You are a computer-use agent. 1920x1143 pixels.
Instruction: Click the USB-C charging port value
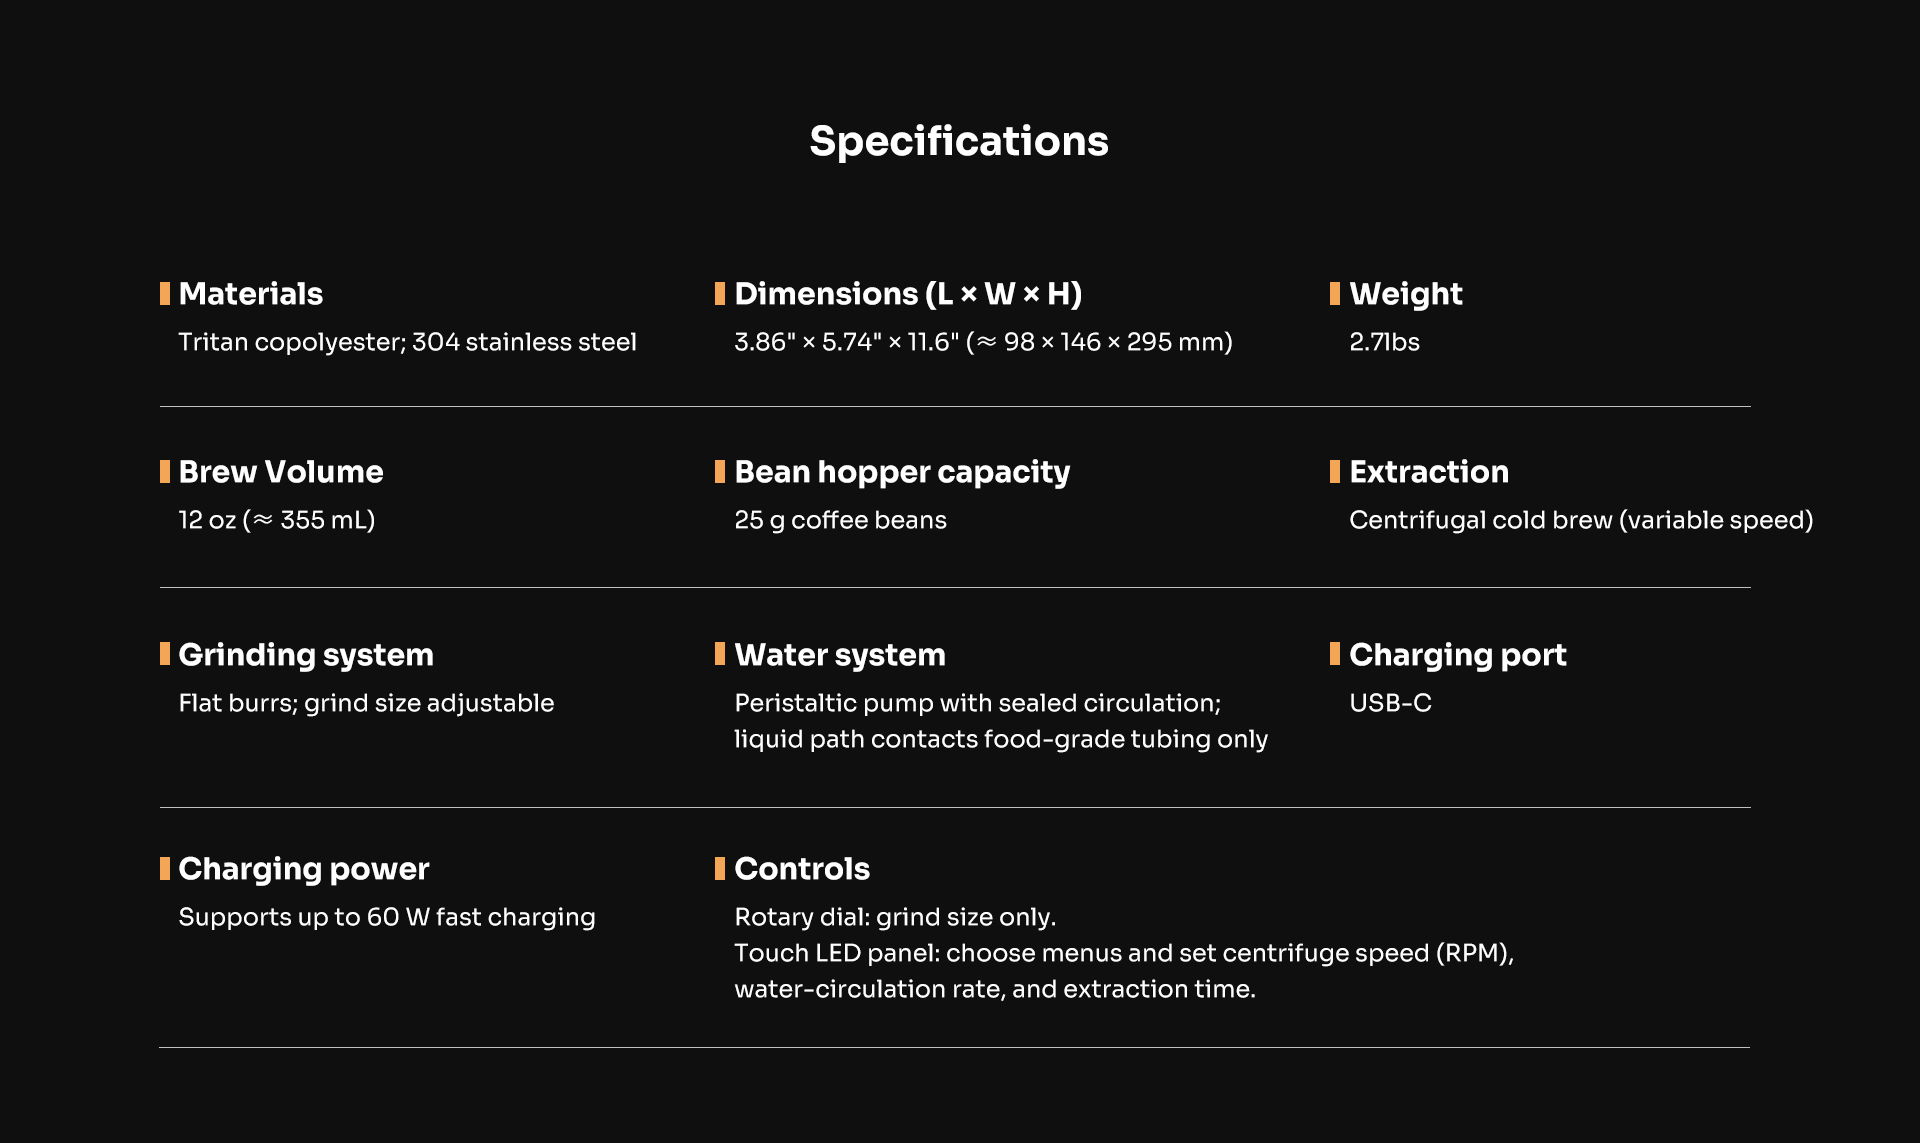[x=1390, y=703]
